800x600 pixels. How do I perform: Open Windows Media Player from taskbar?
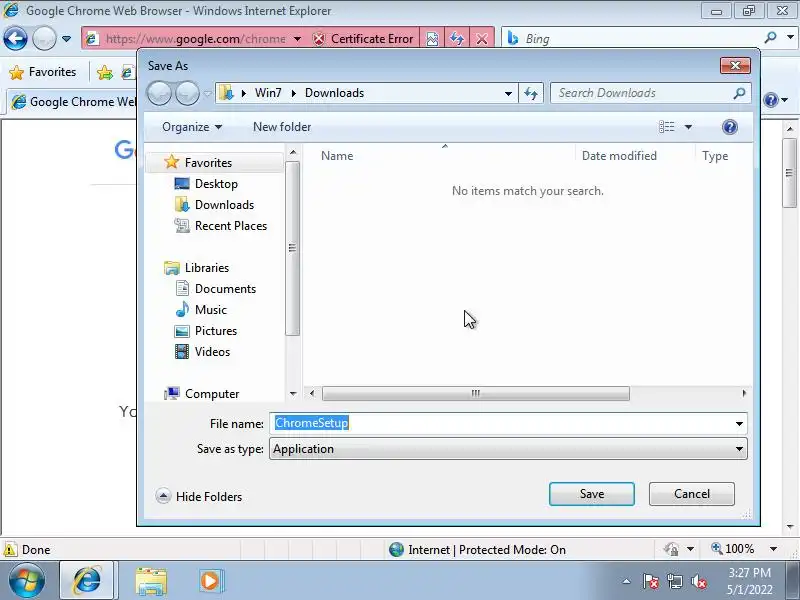pos(210,581)
